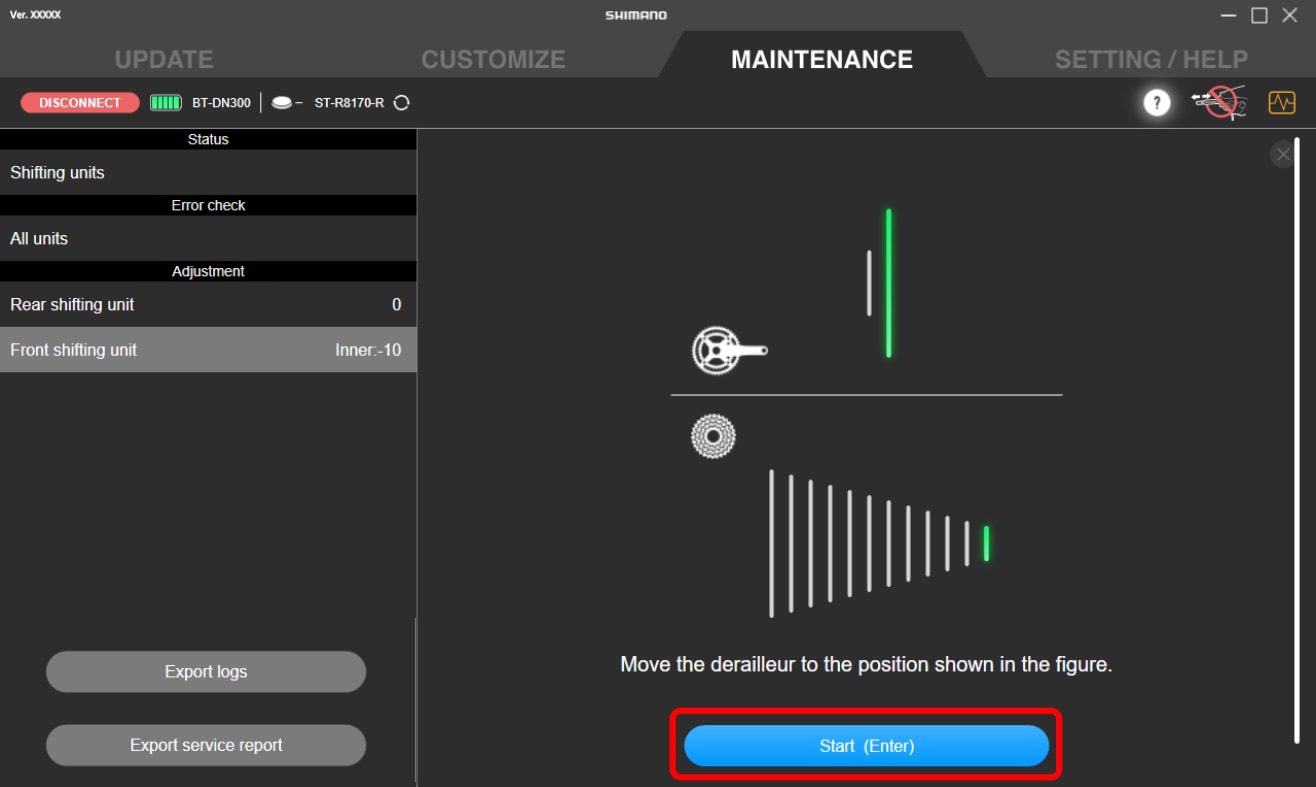Close the derailleur adjustment panel
This screenshot has height=787, width=1316.
(1282, 154)
